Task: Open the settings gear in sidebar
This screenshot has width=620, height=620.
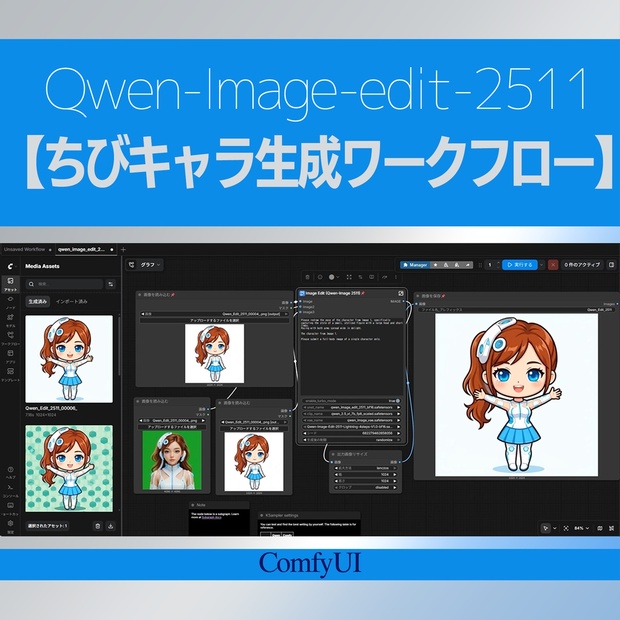Action: point(10,525)
